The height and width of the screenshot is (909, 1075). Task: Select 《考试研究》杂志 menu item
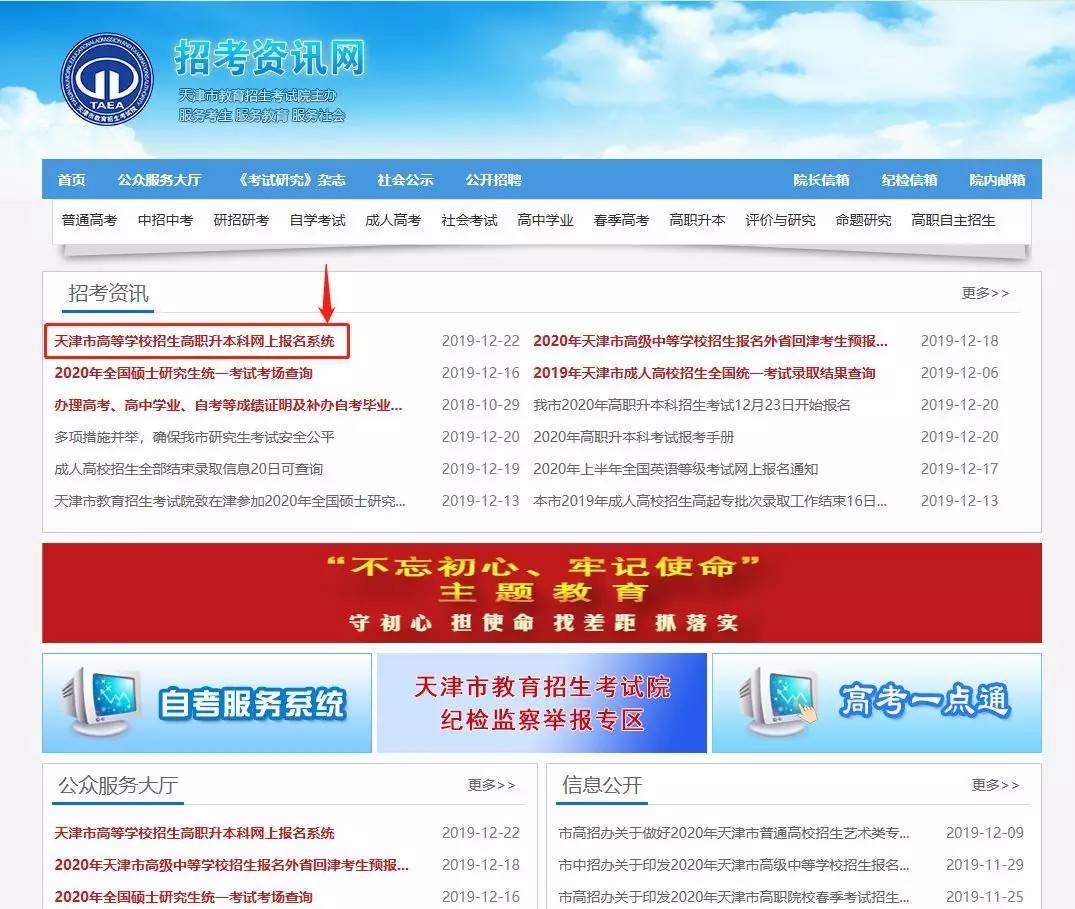[x=289, y=180]
